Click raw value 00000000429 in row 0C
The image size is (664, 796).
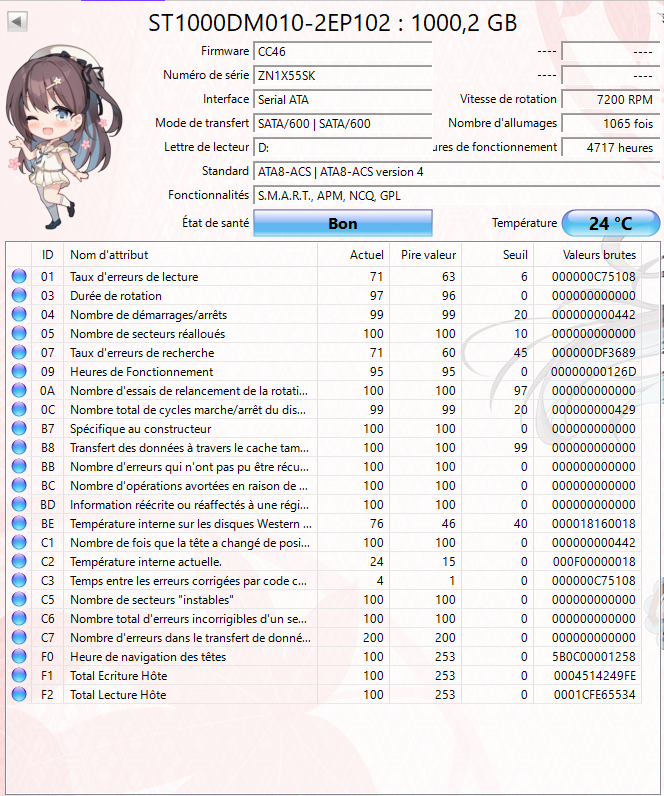[x=593, y=410]
